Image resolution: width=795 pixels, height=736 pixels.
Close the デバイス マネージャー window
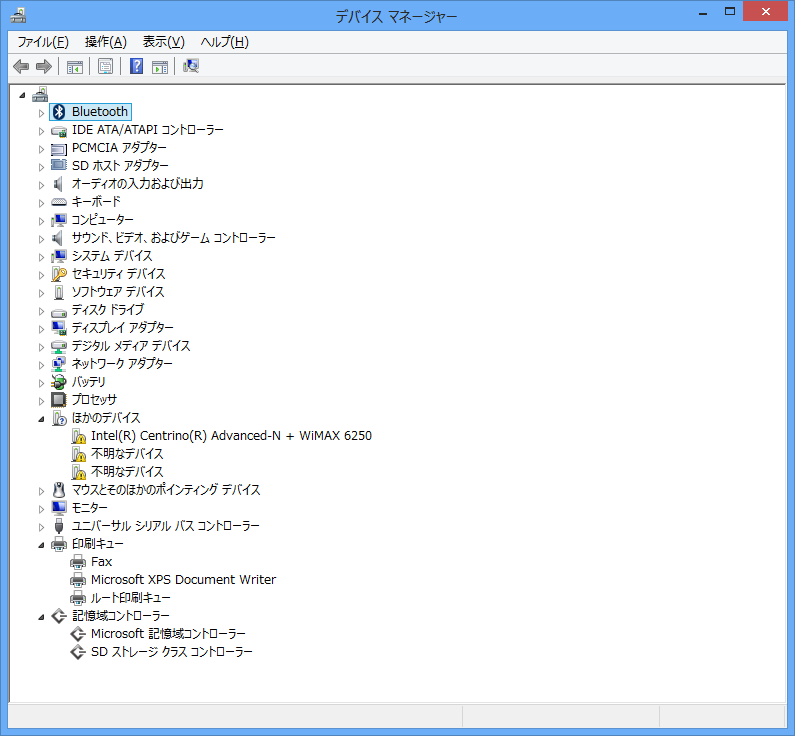point(766,11)
